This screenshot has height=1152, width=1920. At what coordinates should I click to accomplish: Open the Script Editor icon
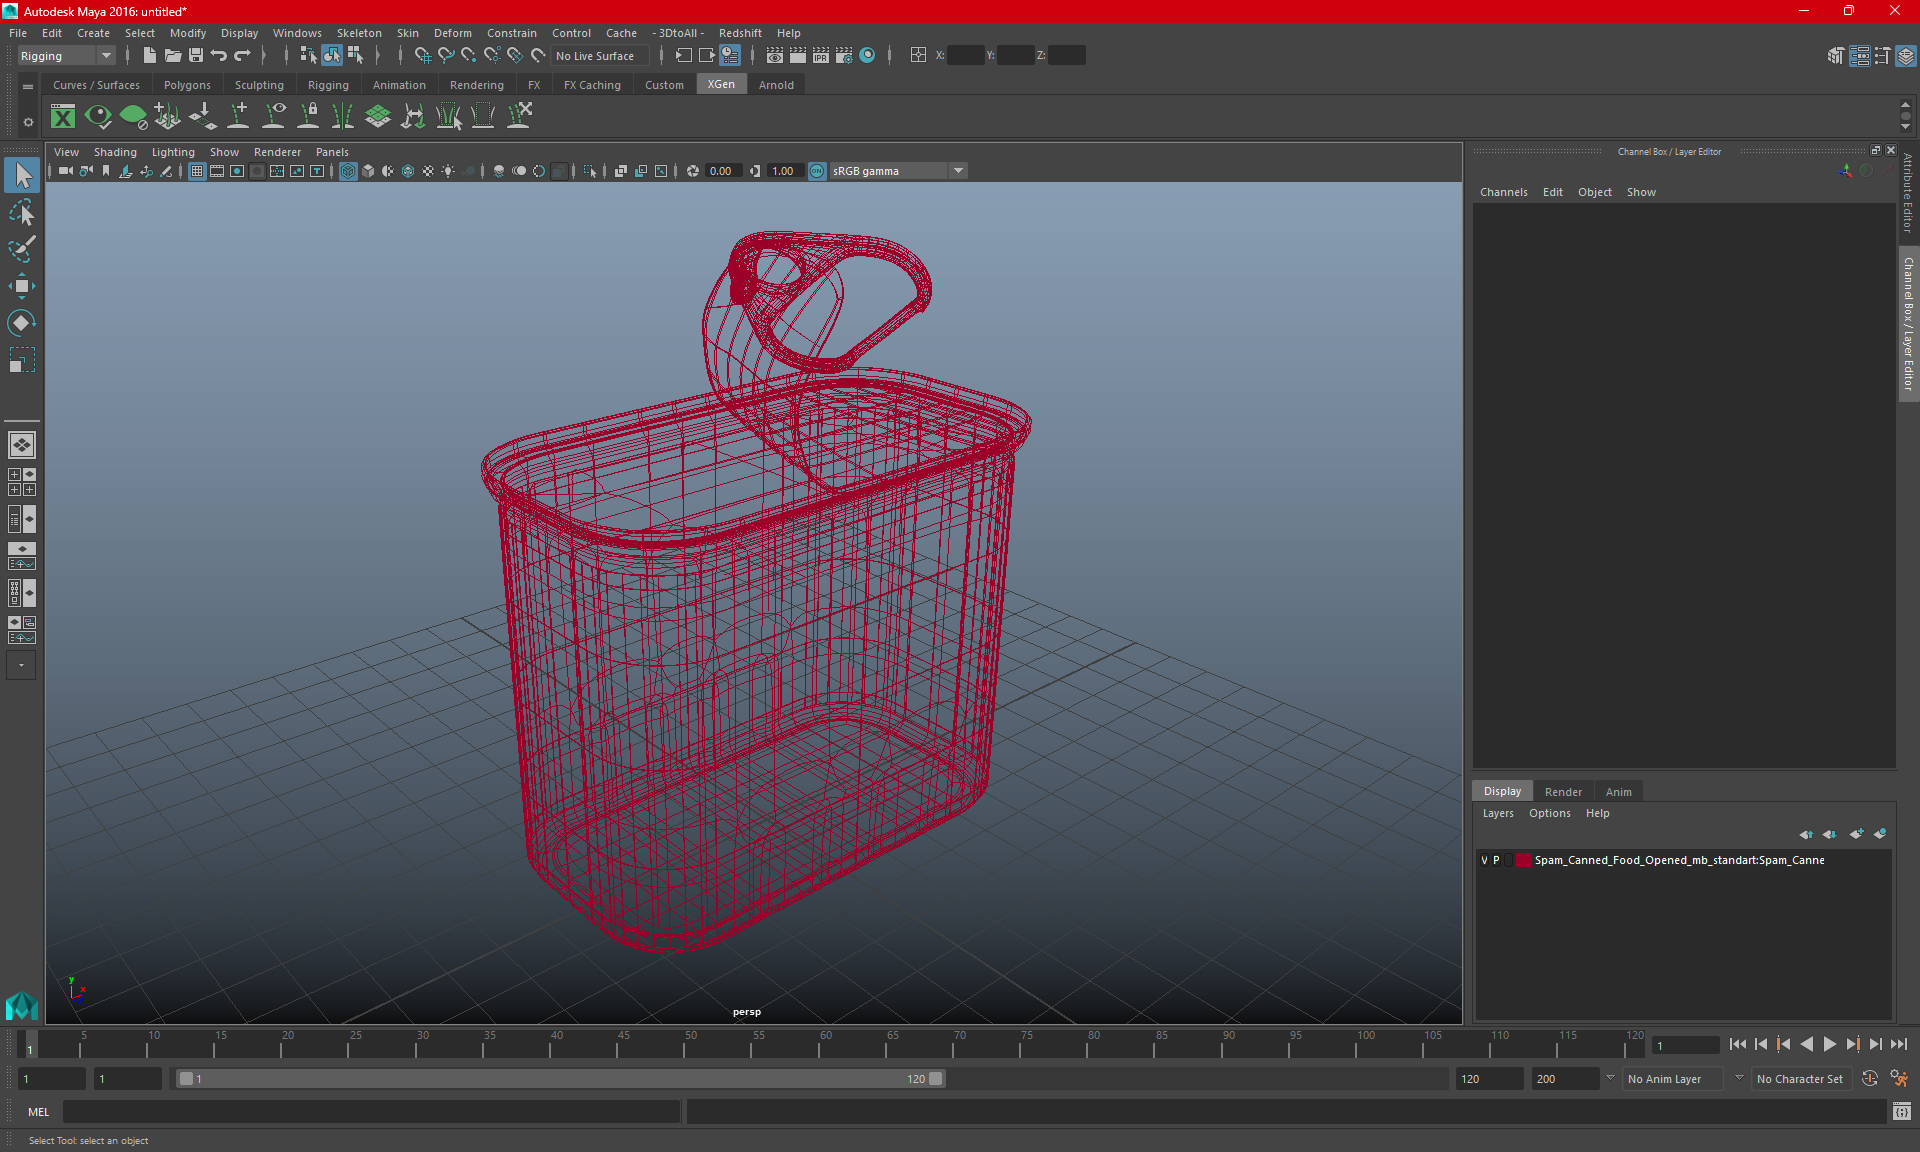[1902, 1111]
